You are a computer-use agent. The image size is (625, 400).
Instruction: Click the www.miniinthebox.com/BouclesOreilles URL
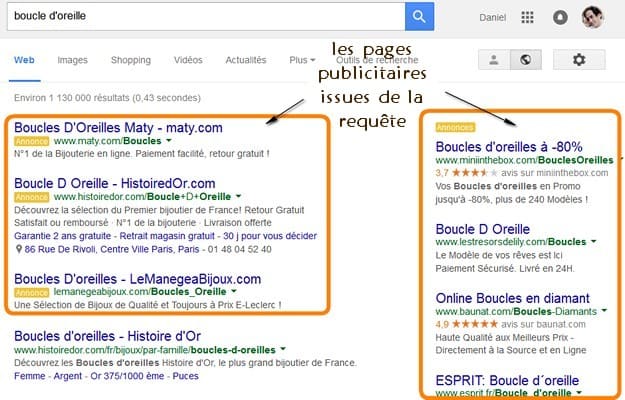click(x=524, y=160)
